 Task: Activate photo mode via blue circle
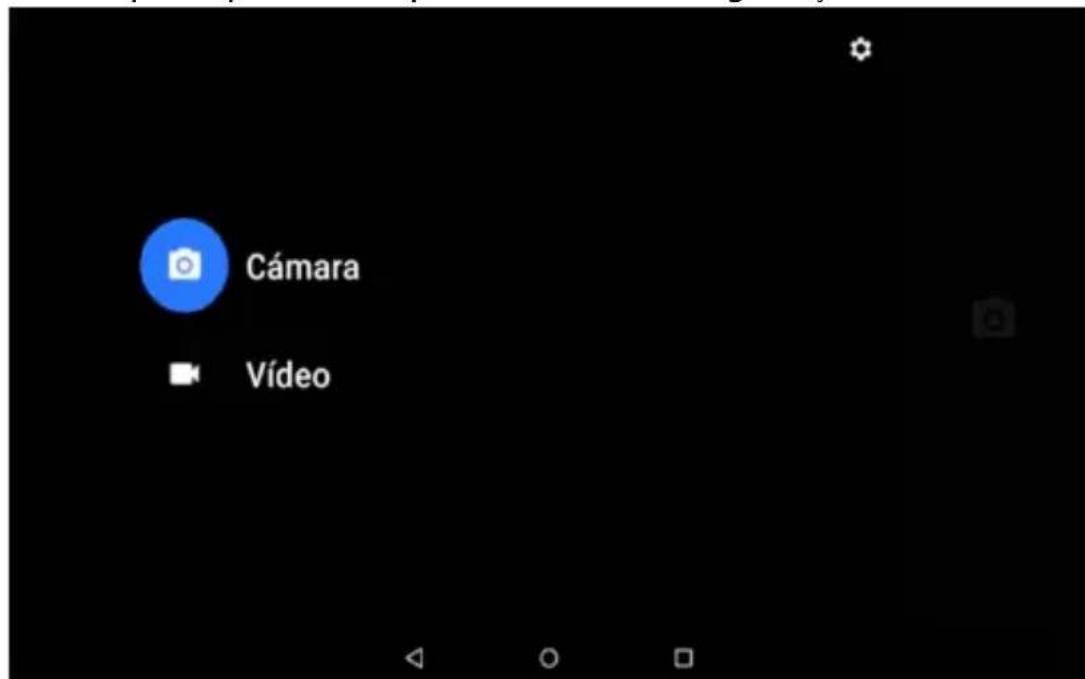(x=184, y=265)
